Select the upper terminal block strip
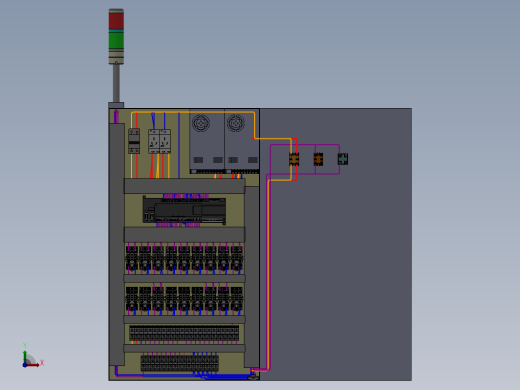This screenshot has height=390, width=520. (x=184, y=333)
